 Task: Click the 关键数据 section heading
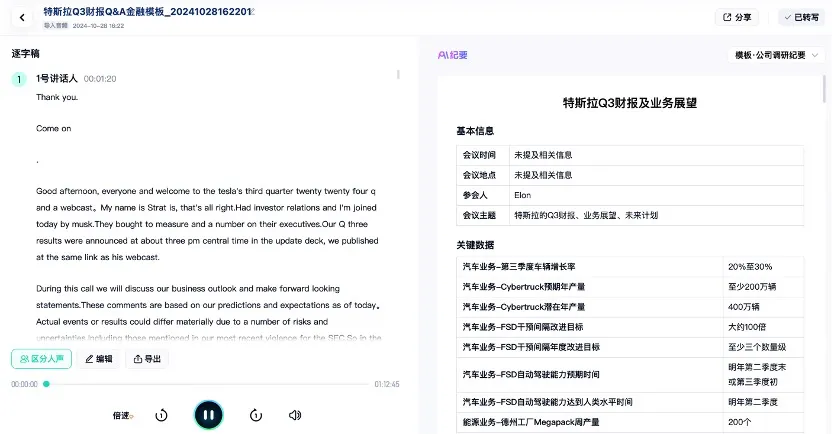pyautogui.click(x=475, y=245)
